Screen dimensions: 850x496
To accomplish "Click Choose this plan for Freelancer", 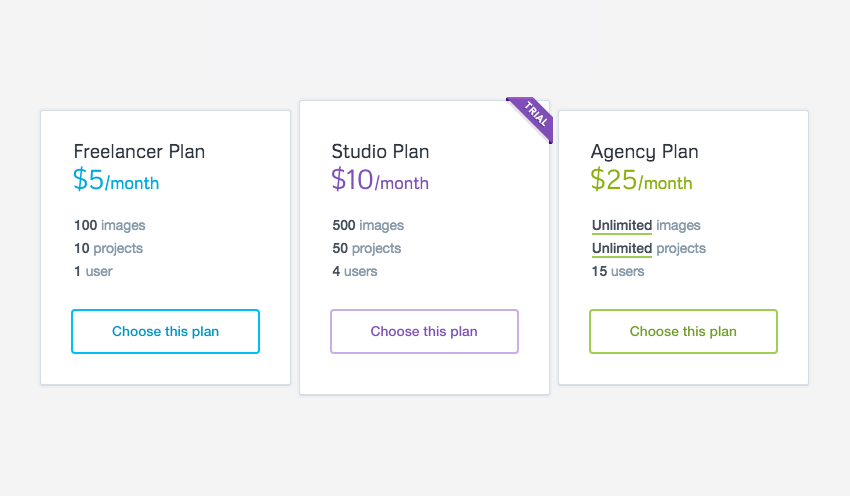I will point(165,331).
